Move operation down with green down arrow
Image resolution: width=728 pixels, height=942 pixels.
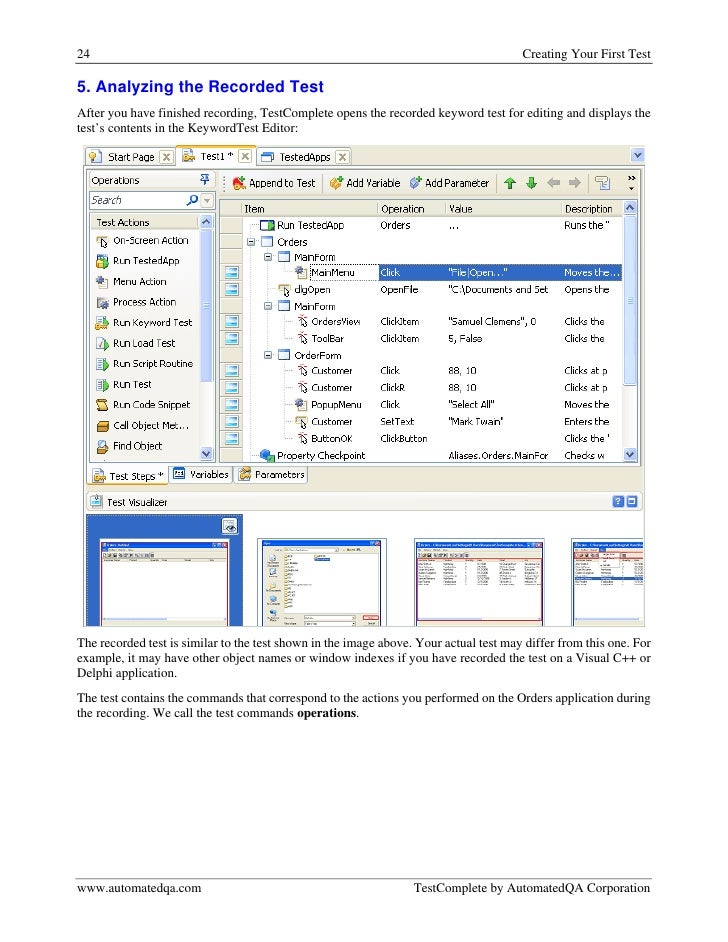pos(532,183)
